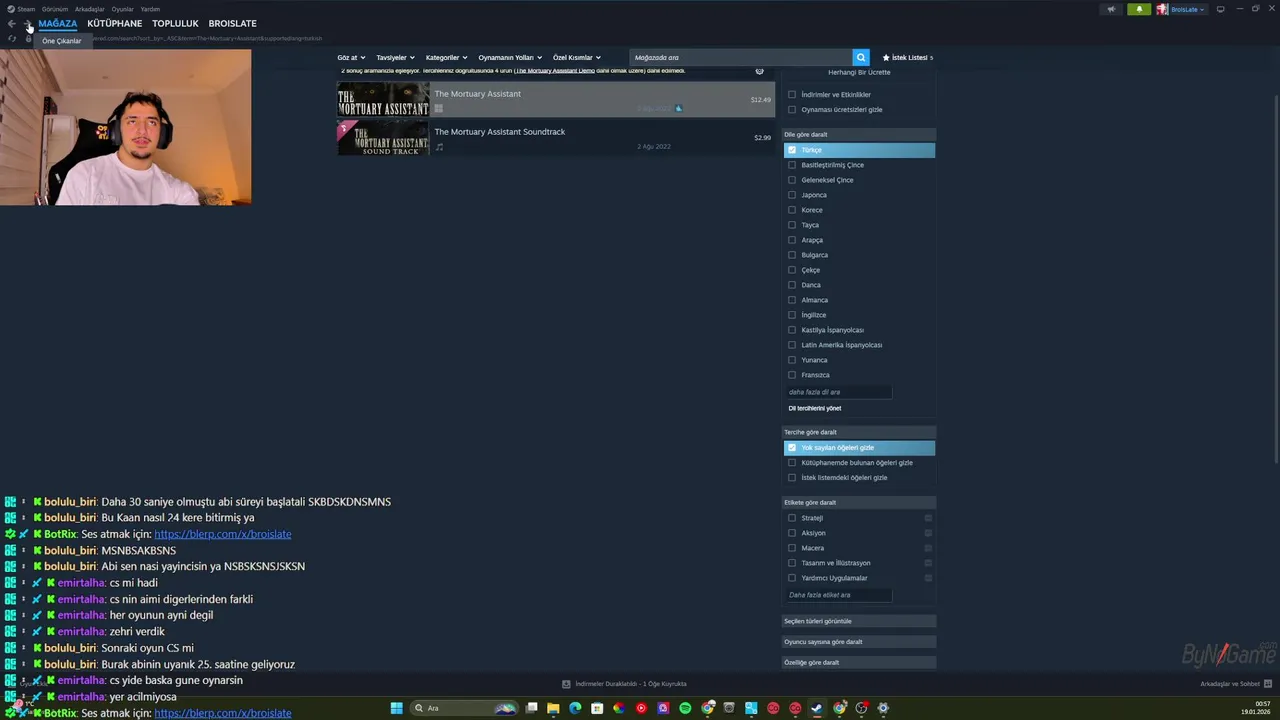Click the Daha fazla etiket ara field
The image size is (1280, 720).
(838, 595)
